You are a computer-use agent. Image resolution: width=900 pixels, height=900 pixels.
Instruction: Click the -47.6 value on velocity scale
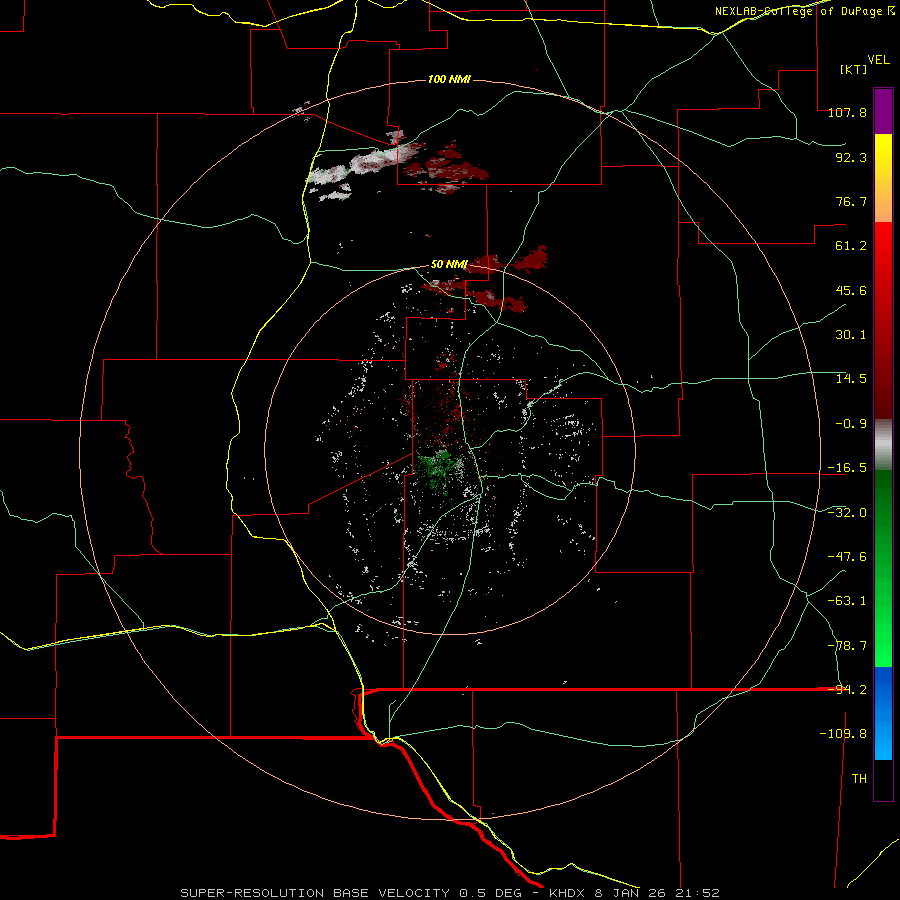847,557
